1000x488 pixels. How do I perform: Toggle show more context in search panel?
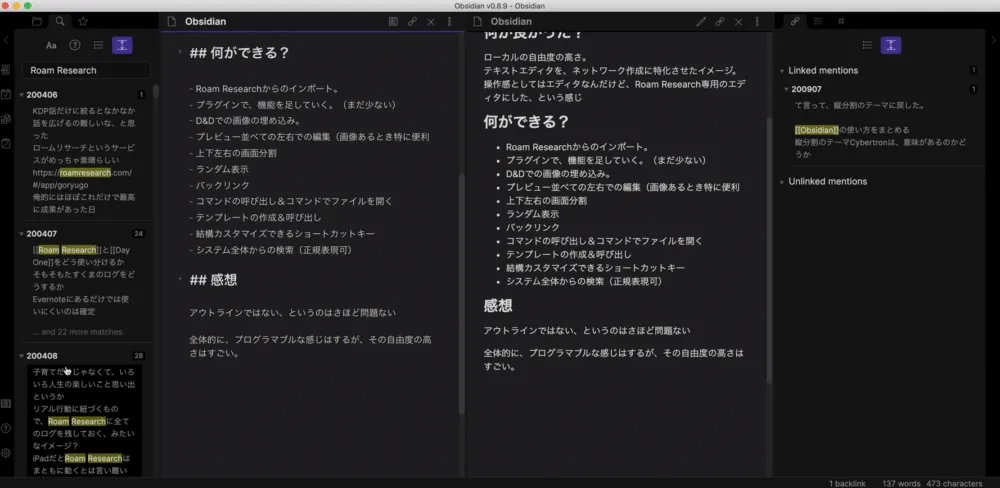pyautogui.click(x=122, y=45)
